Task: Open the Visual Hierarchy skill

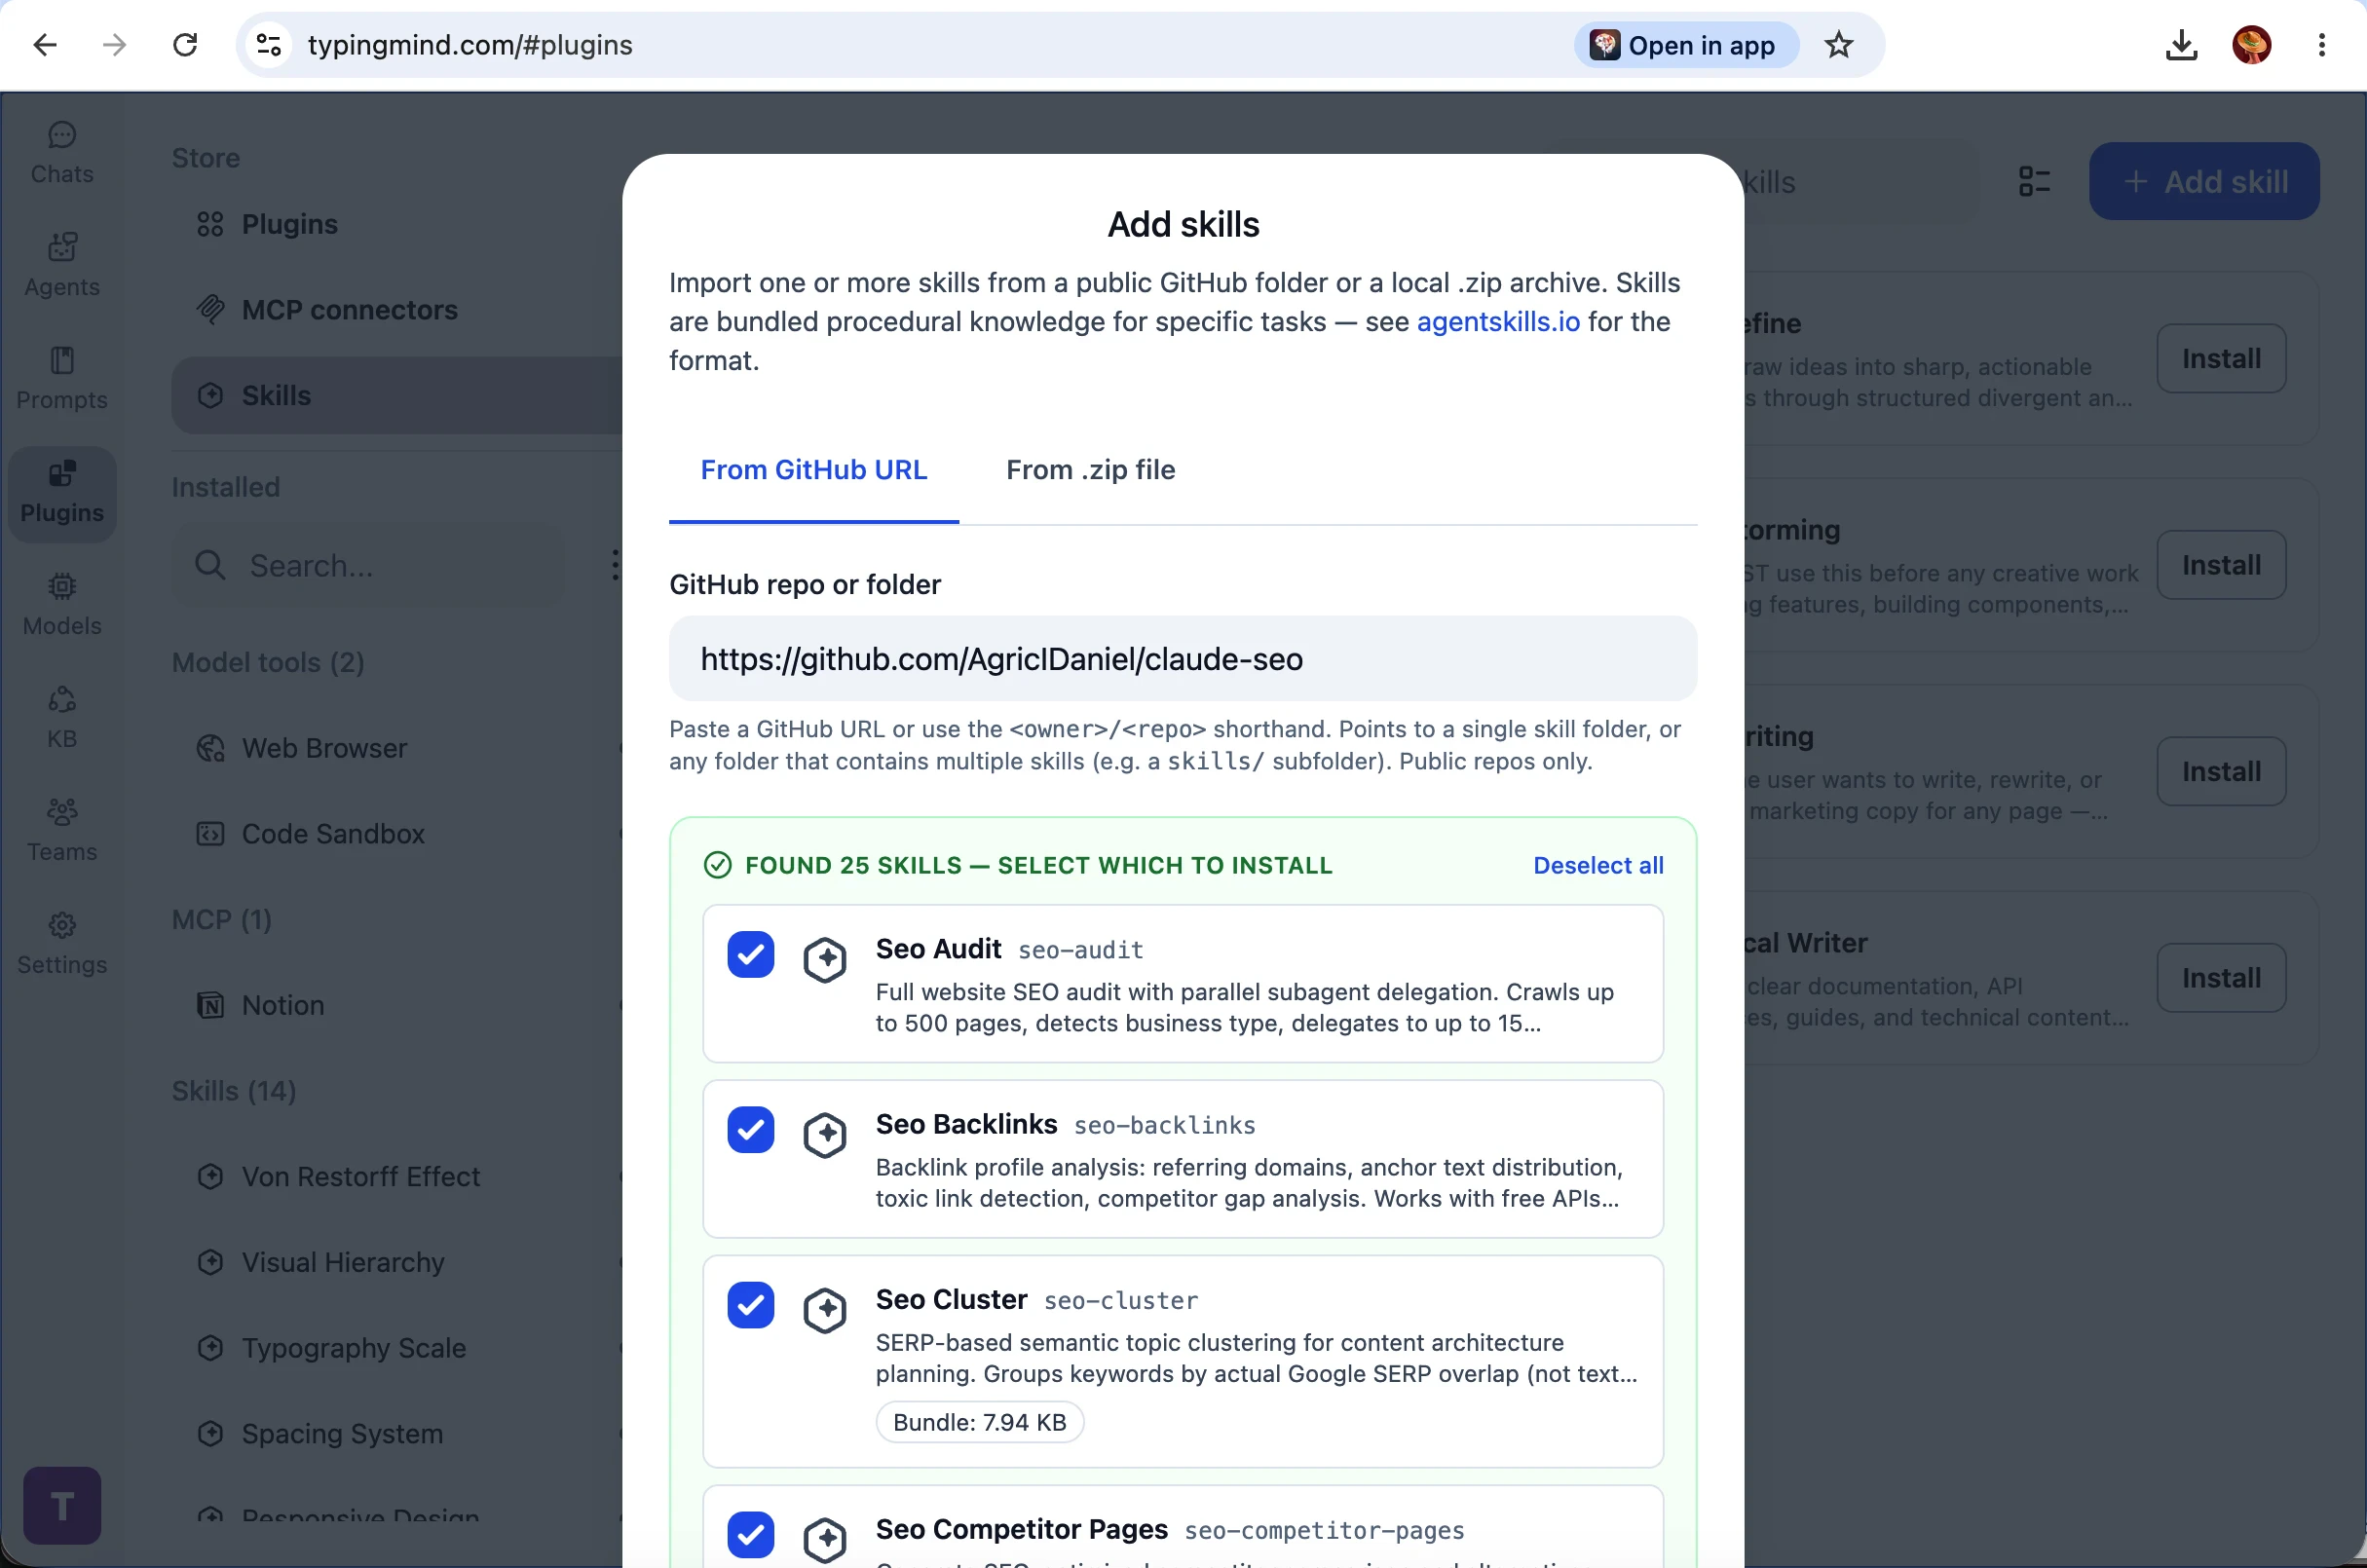Action: click(x=397, y=1263)
